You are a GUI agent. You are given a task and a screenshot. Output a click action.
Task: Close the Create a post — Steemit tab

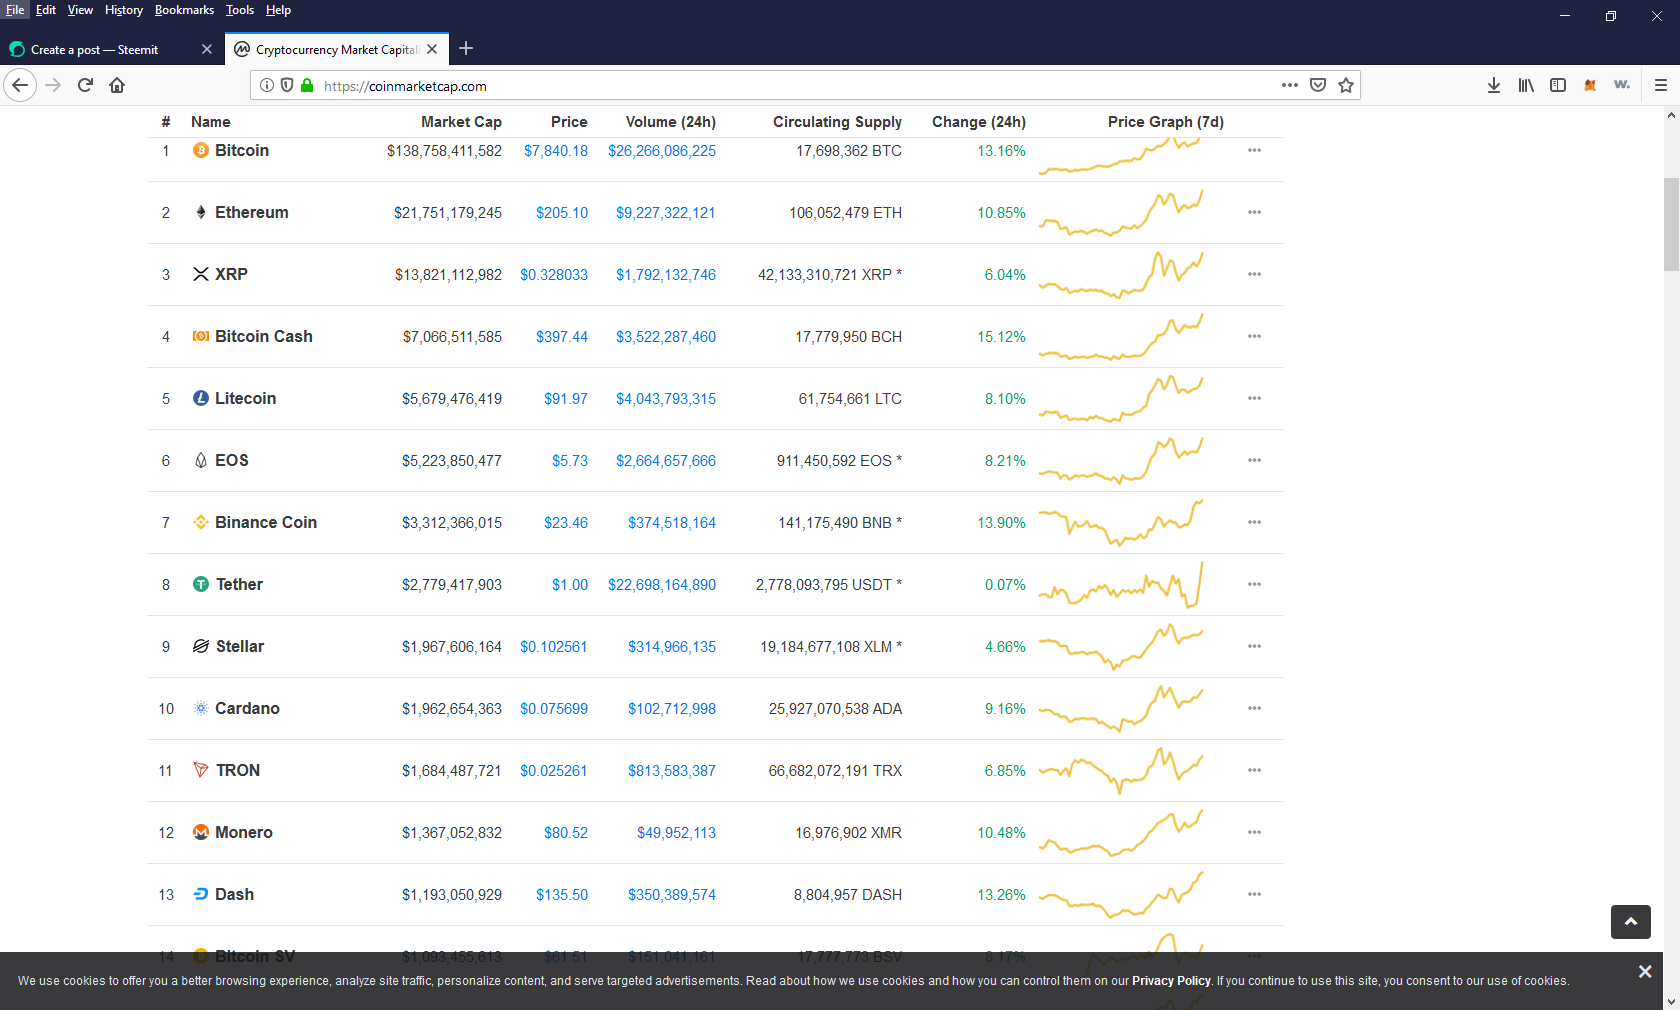pyautogui.click(x=207, y=49)
